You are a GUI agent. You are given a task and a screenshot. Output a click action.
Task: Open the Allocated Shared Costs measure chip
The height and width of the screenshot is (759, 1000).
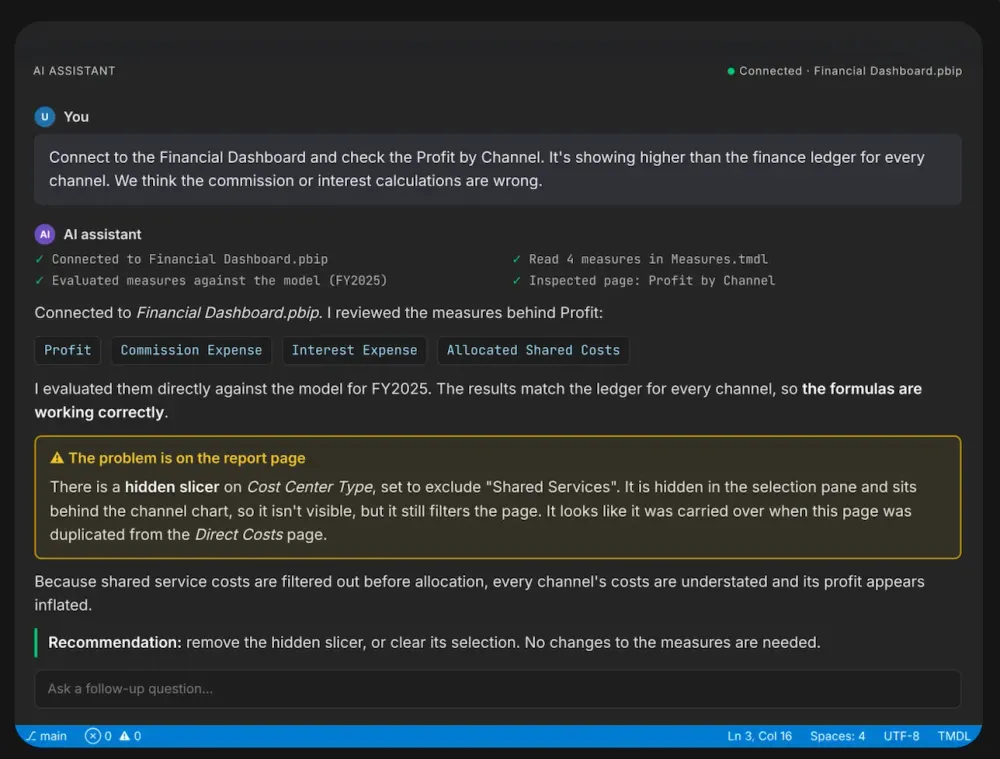pos(533,350)
